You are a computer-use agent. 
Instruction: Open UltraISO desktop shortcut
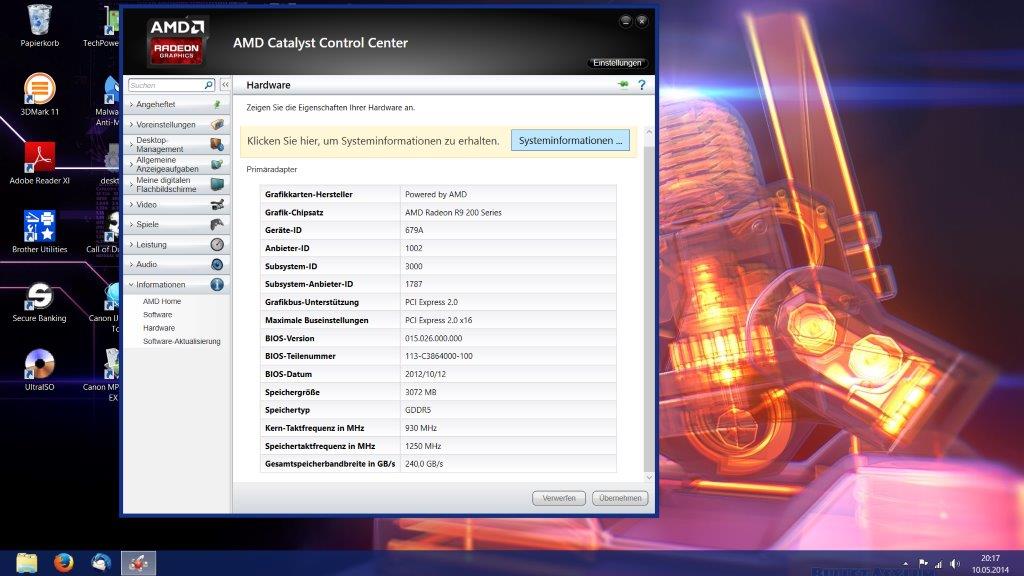pos(39,370)
